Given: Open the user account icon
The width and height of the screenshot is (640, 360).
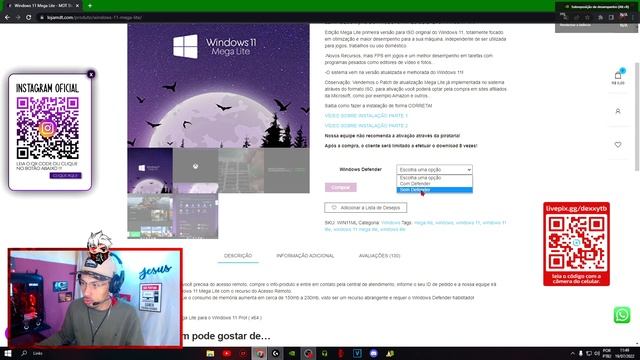Looking at the screenshot, I should point(618,111).
